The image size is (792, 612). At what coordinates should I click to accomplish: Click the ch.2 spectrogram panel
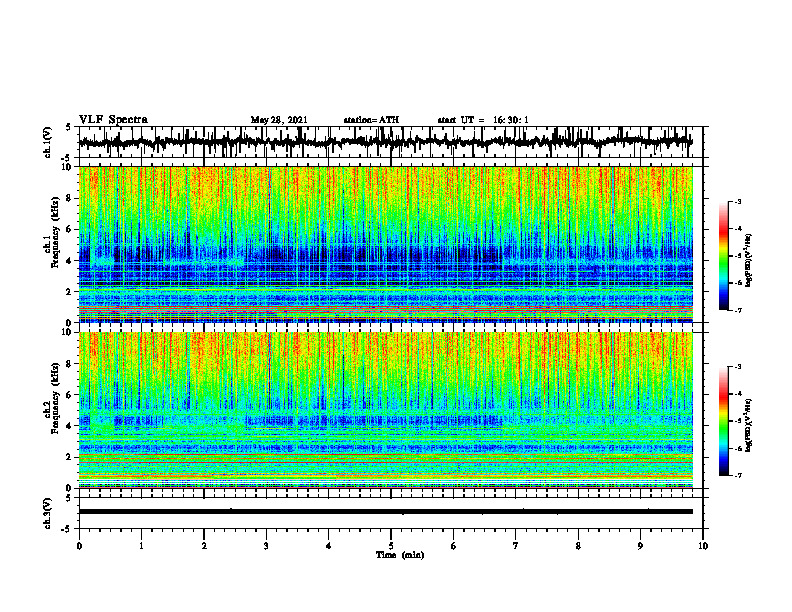tap(386, 410)
